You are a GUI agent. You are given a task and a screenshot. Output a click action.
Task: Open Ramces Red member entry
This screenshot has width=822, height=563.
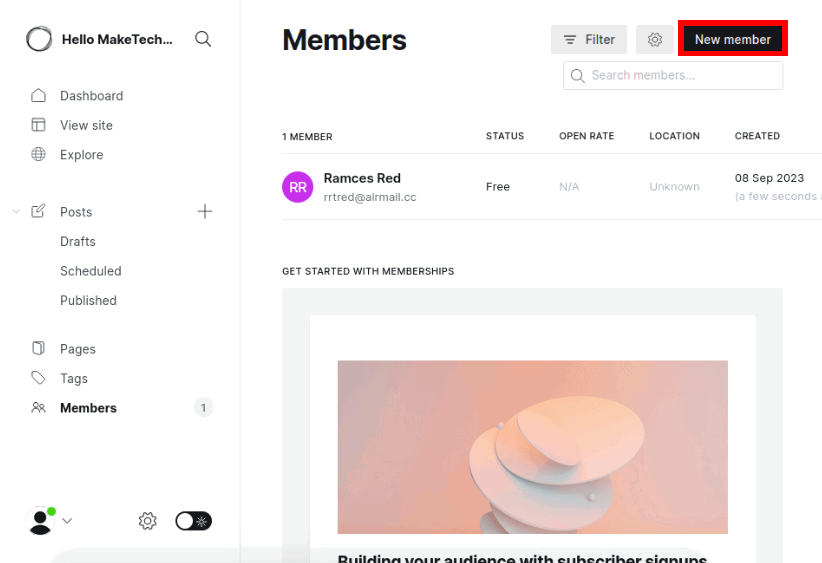coord(362,179)
